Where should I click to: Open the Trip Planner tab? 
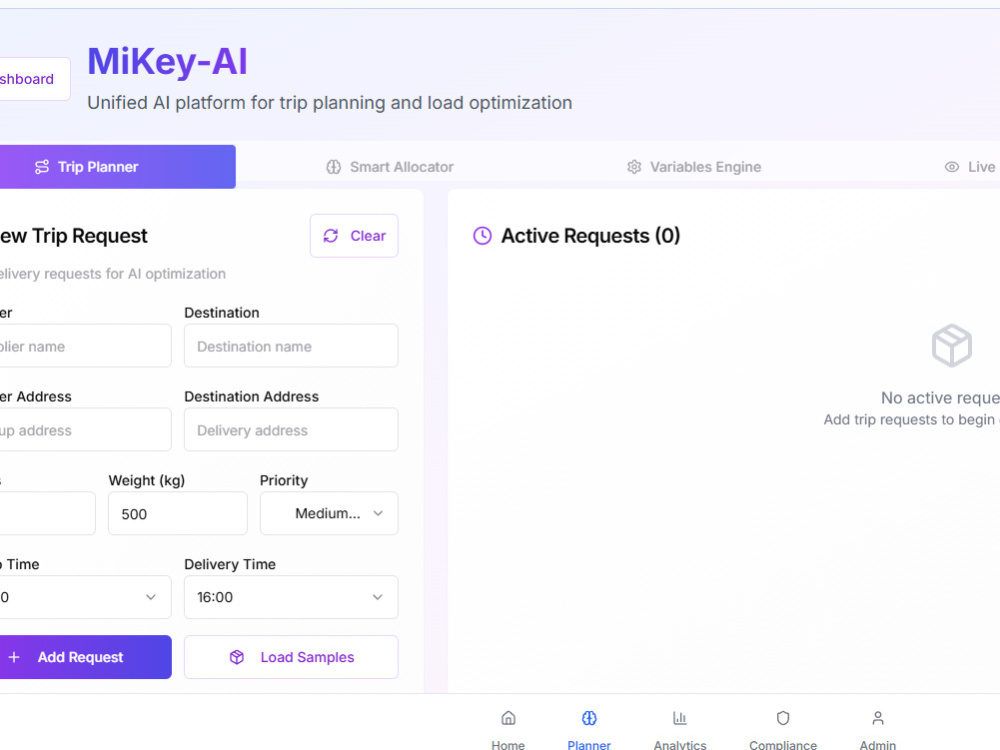click(x=117, y=166)
